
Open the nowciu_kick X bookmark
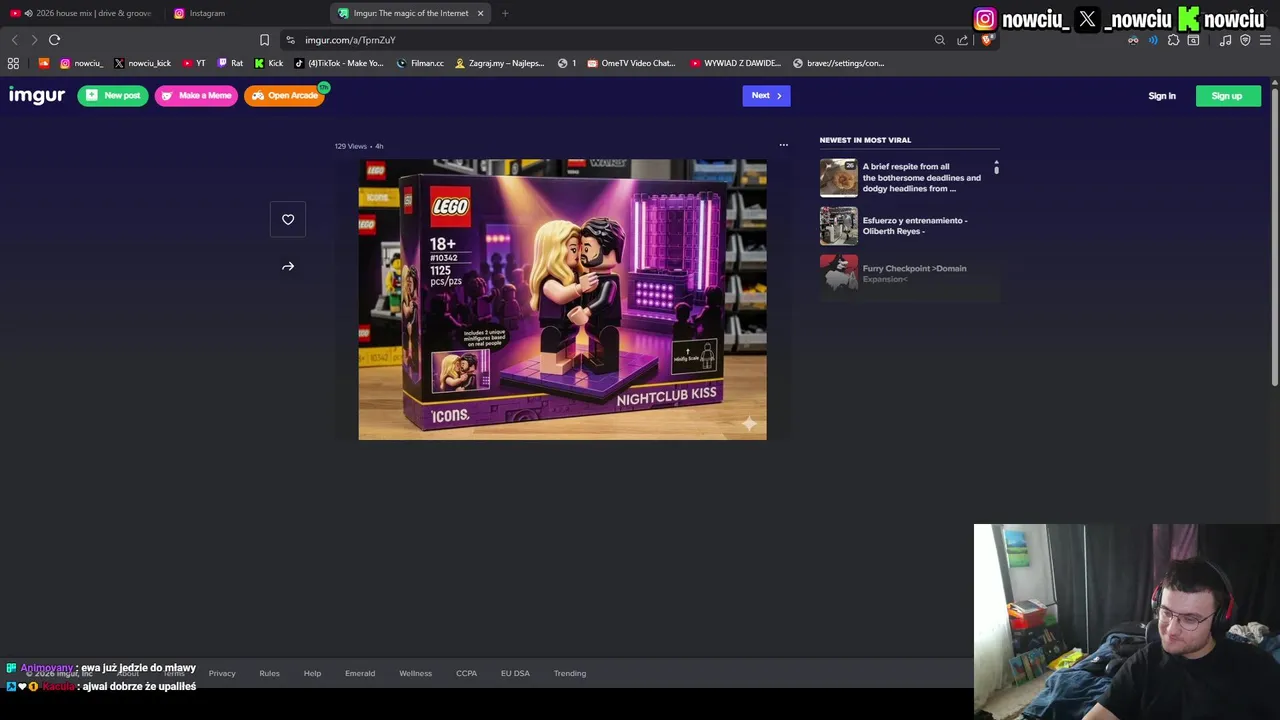142,63
